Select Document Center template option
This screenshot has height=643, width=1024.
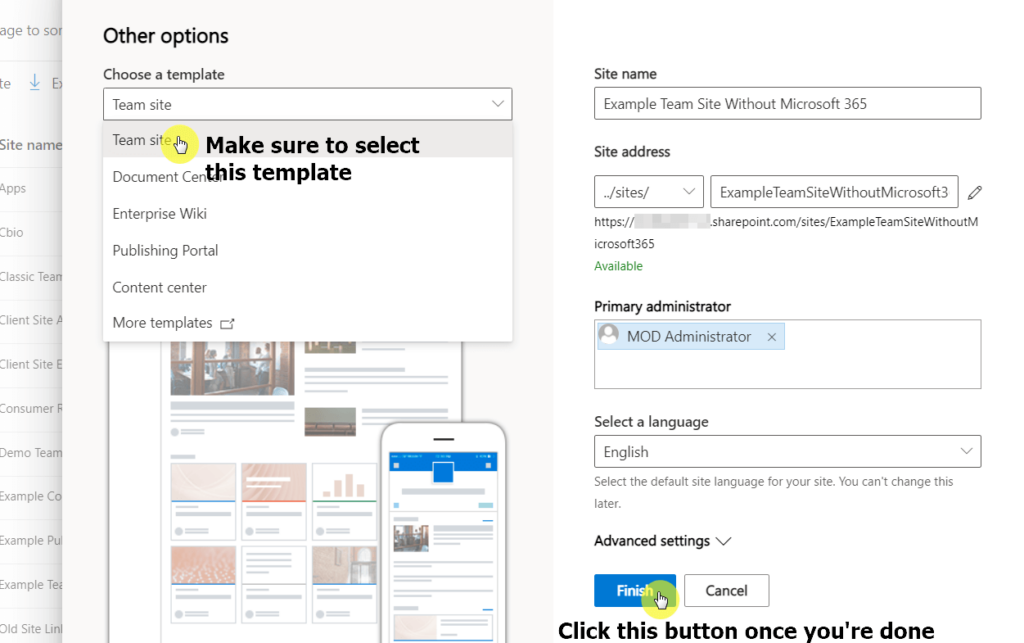click(x=307, y=177)
